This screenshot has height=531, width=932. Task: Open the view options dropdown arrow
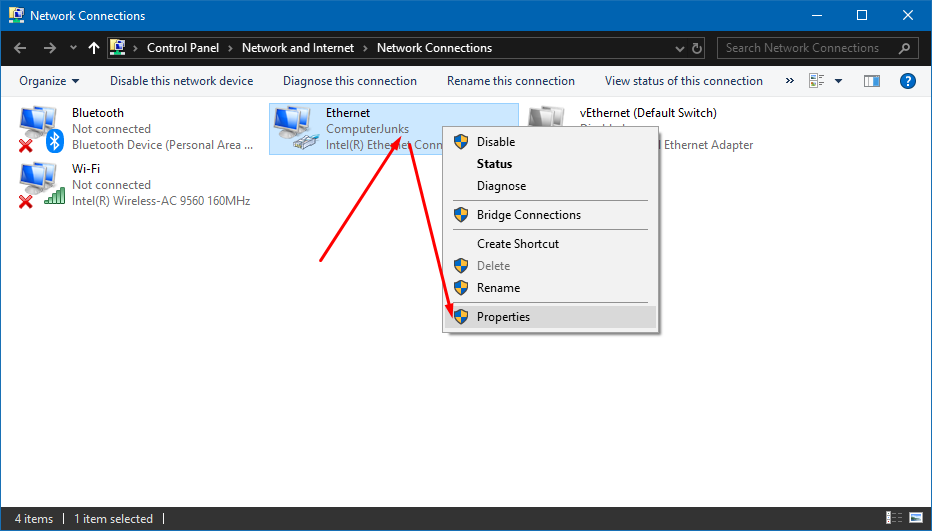(839, 81)
